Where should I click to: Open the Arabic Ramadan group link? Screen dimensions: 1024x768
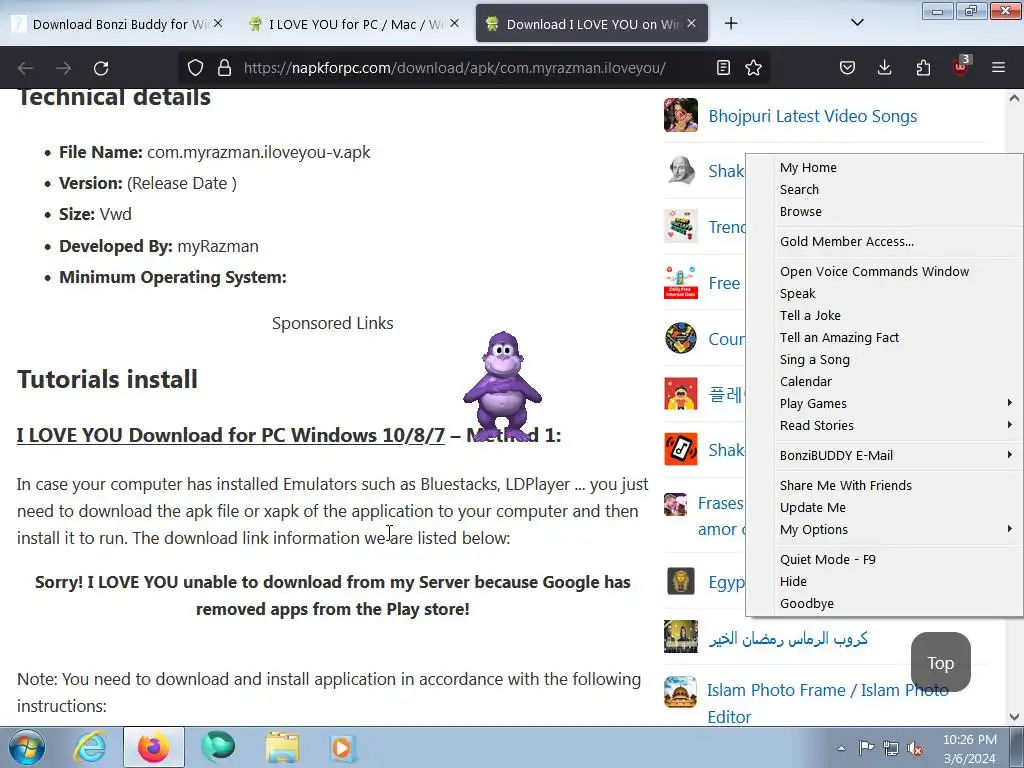[x=788, y=638]
